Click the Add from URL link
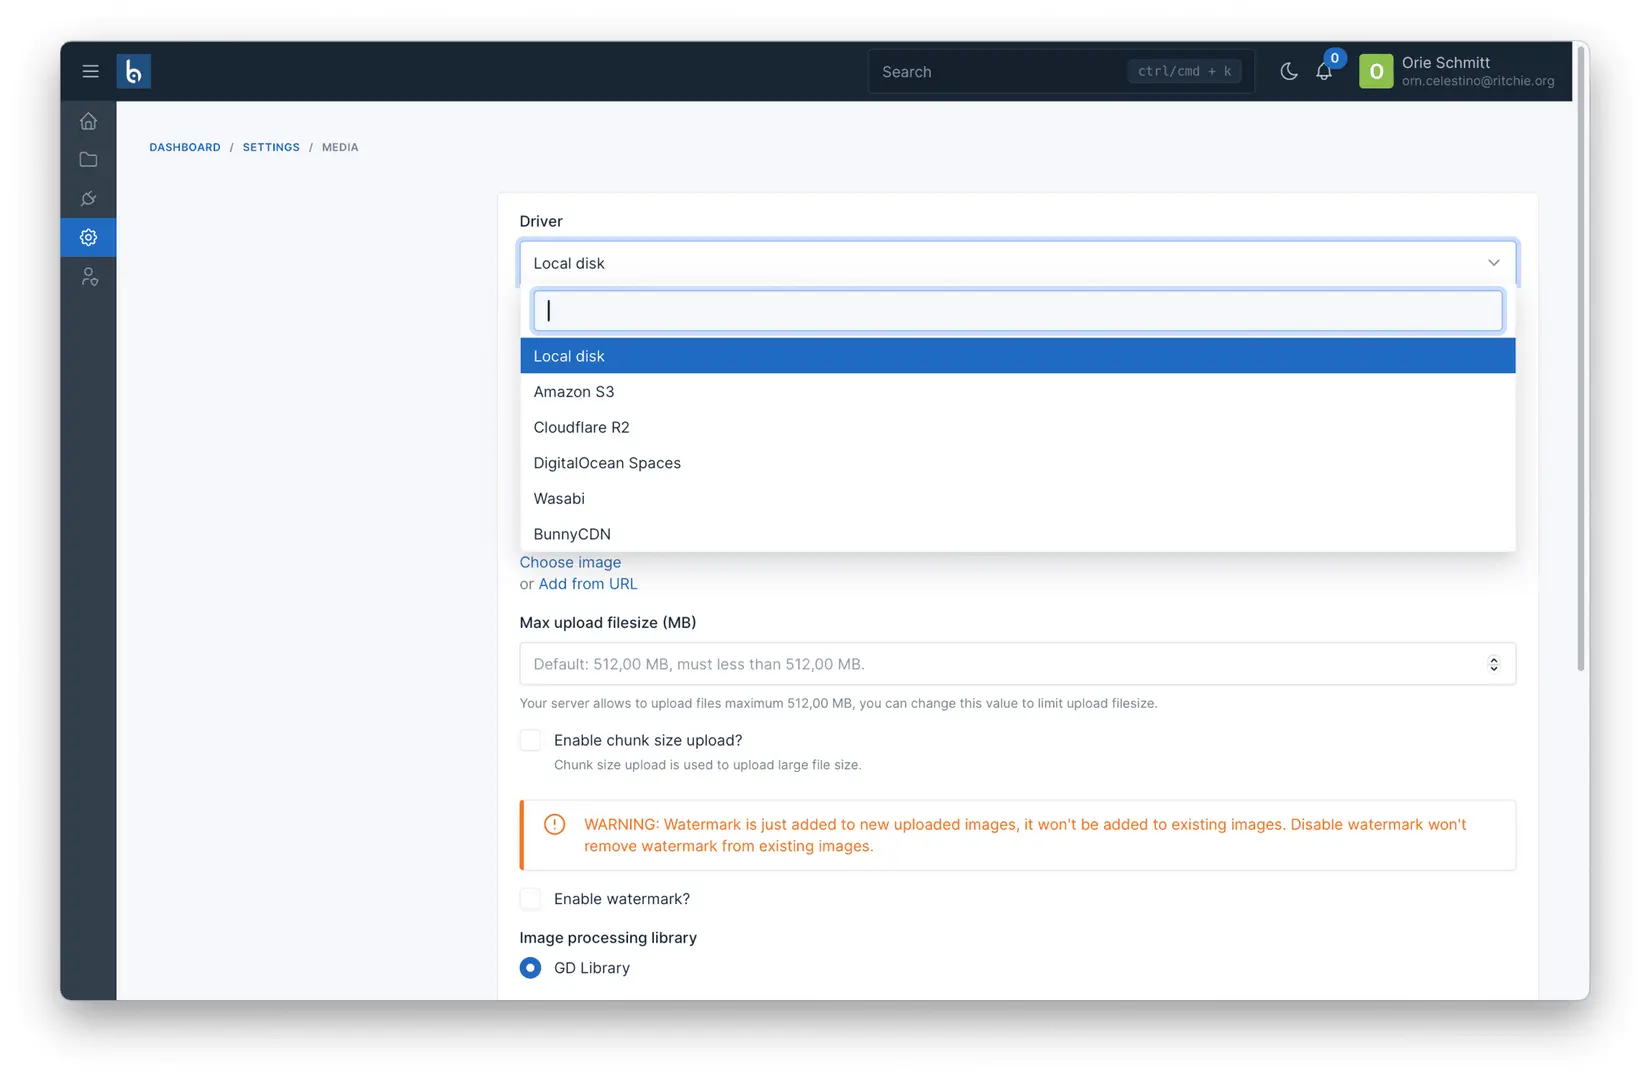Viewport: 1650px width, 1080px height. tap(588, 584)
